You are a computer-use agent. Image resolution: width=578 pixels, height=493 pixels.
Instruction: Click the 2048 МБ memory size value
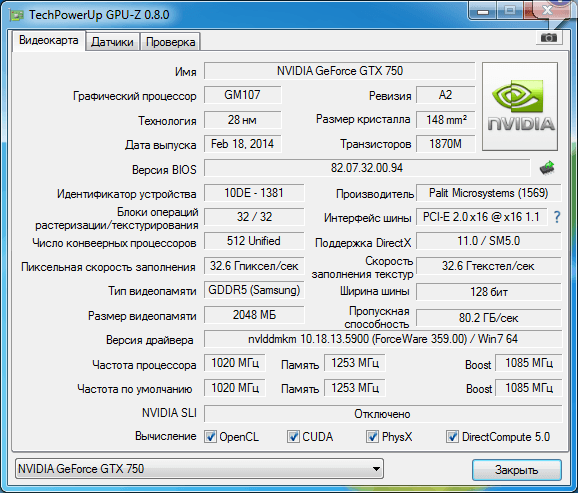coord(254,315)
